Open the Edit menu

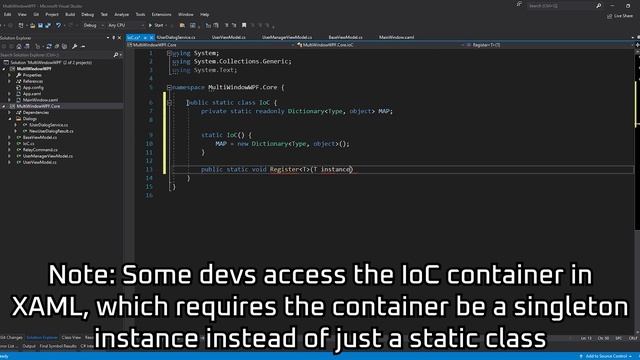[x=7, y=14]
